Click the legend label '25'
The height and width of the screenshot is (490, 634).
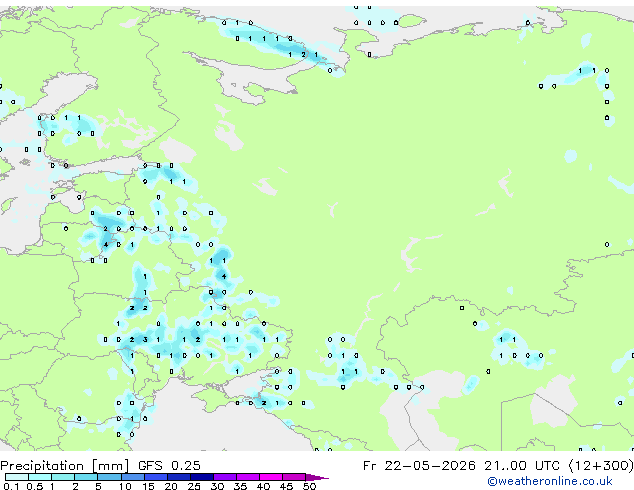[x=194, y=486]
